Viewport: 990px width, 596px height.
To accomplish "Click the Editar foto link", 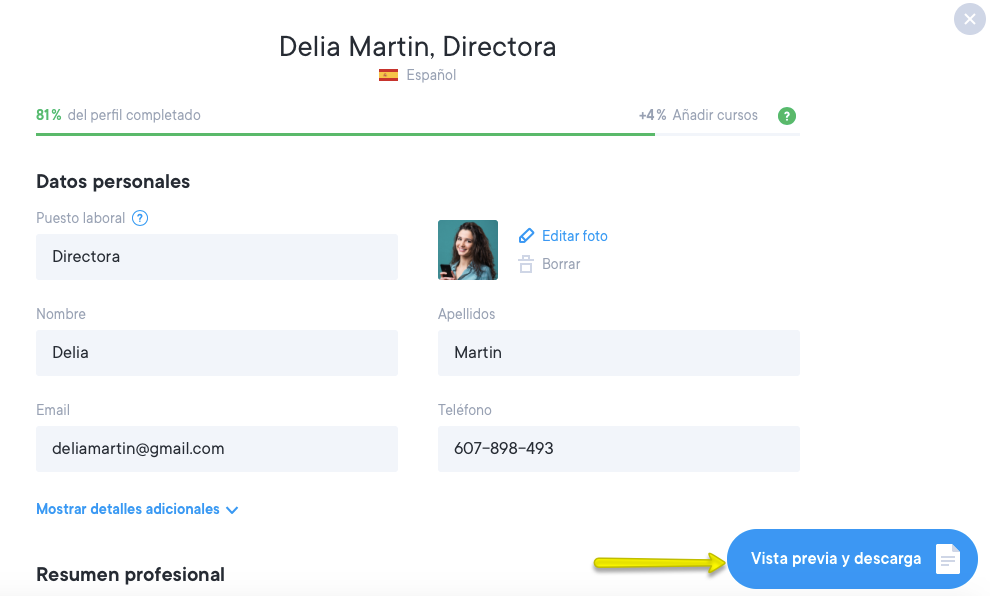I will tap(574, 236).
